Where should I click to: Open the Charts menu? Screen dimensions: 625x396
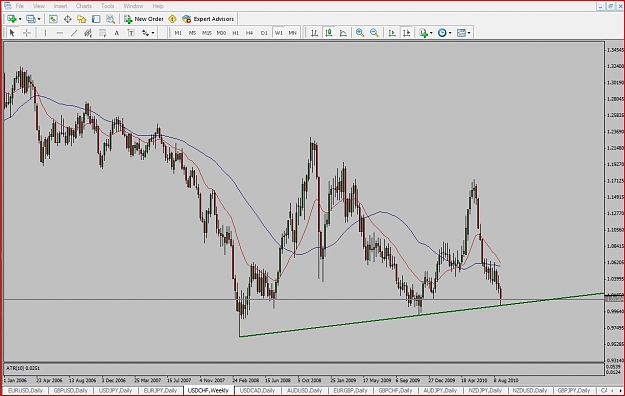(x=84, y=6)
